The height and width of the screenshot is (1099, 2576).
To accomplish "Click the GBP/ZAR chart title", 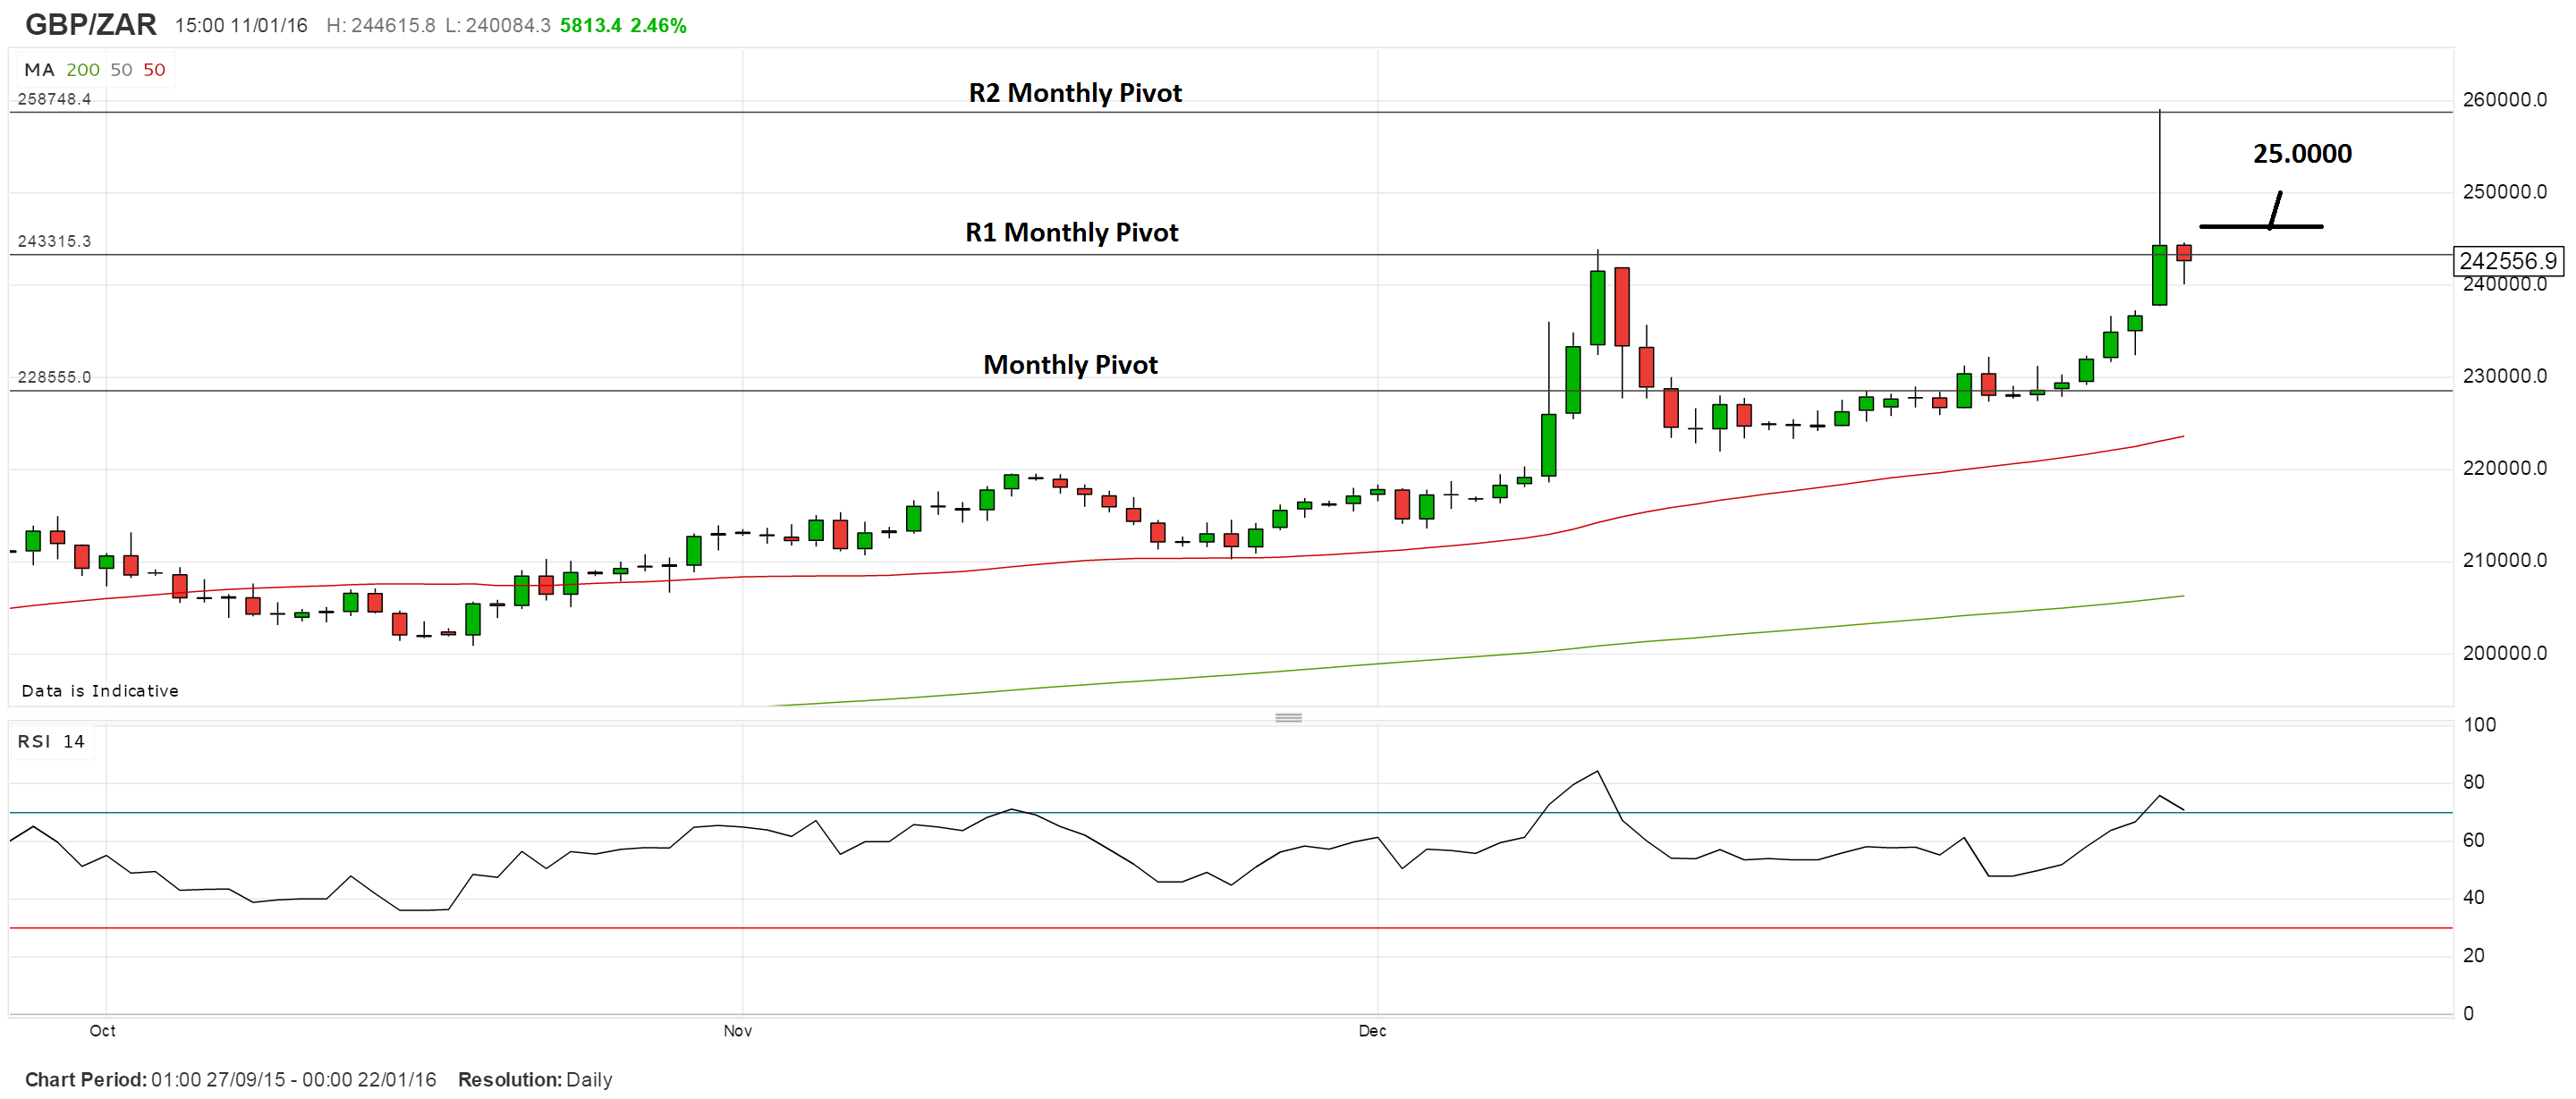I will tap(90, 24).
